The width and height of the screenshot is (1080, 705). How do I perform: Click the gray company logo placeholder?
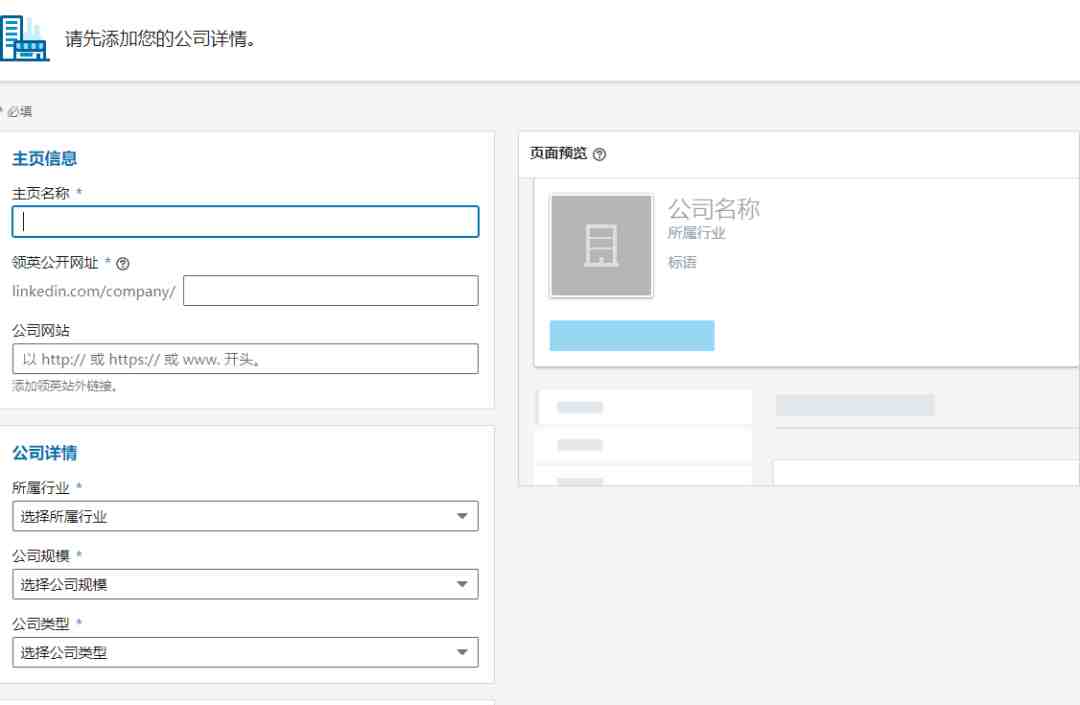coord(601,246)
